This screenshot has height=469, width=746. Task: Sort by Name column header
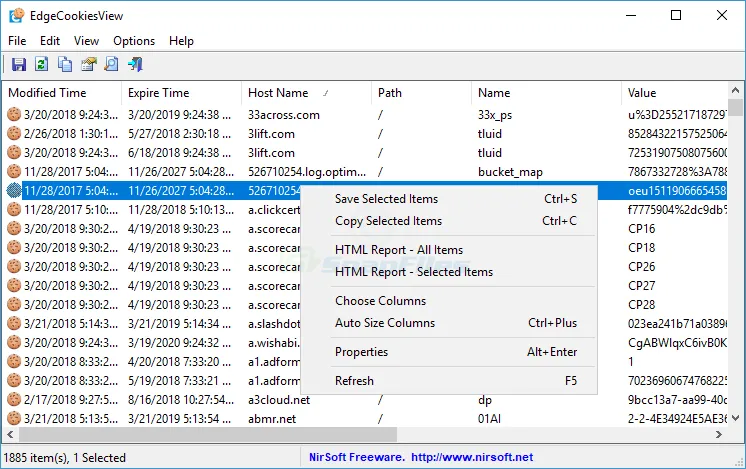[546, 93]
